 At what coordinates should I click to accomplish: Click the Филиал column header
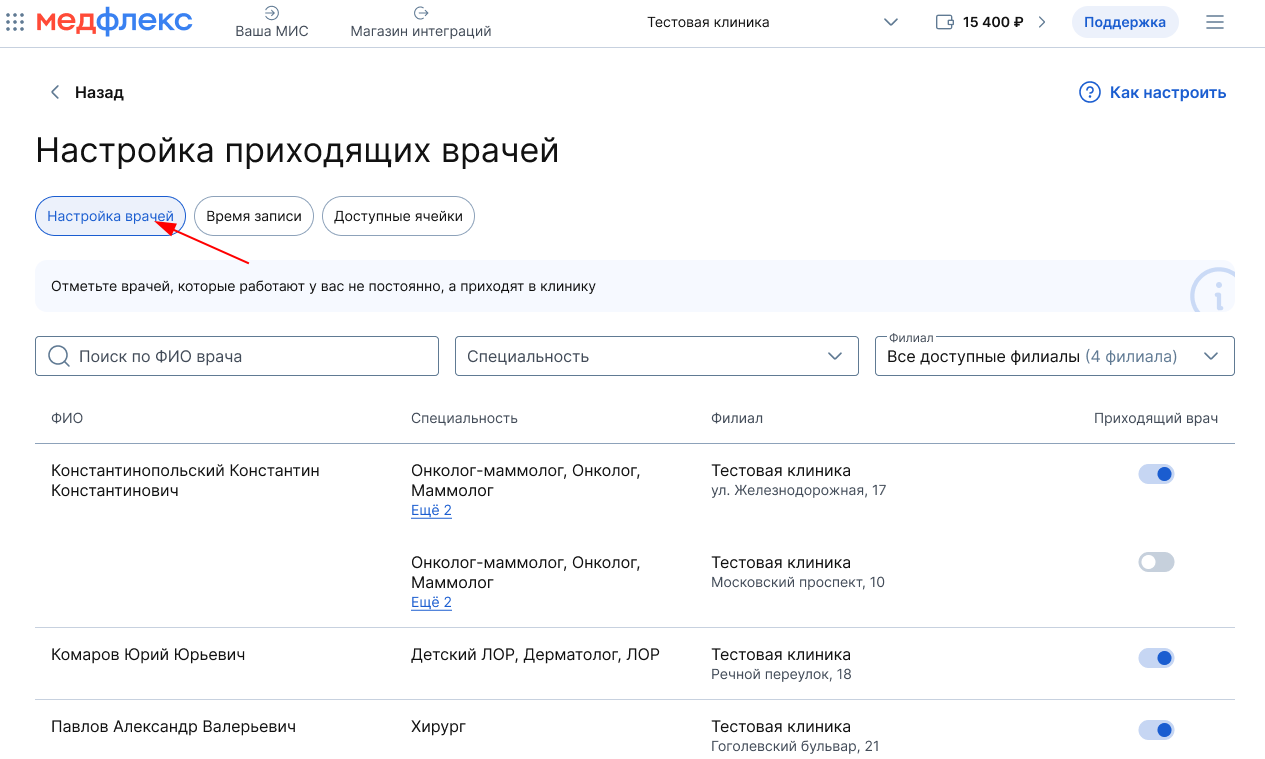[737, 418]
